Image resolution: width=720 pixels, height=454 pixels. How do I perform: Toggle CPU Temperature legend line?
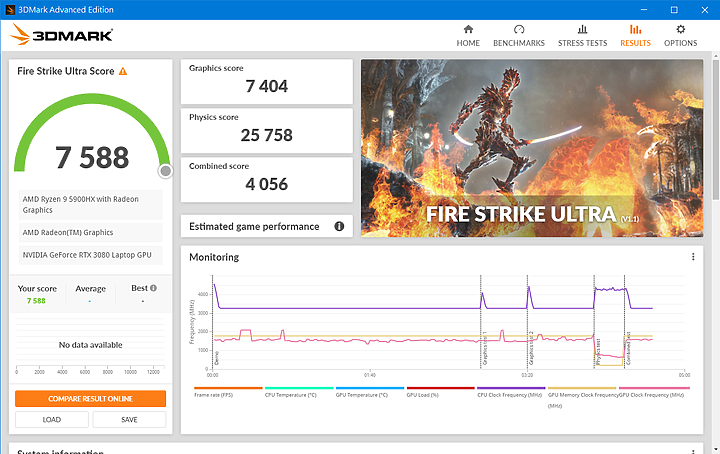(x=299, y=392)
